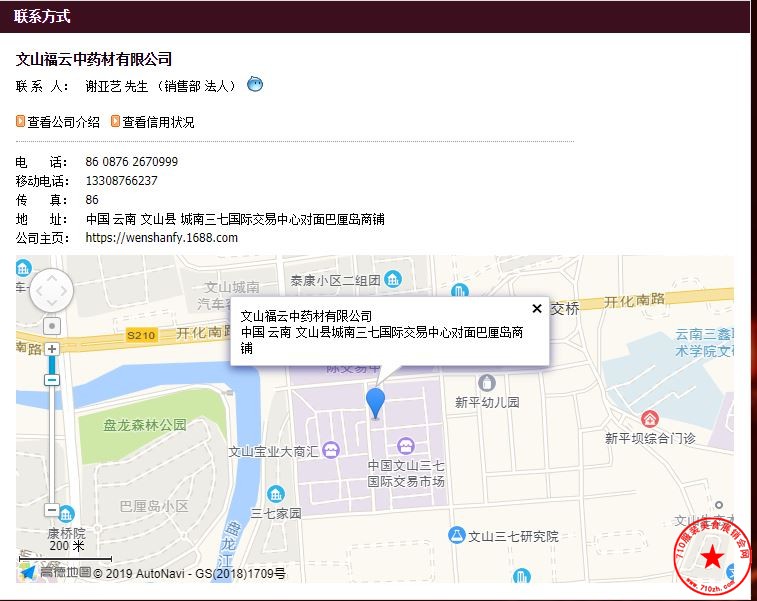Viewport: 757px width, 601px height.
Task: Click the zoom slider handle
Action: [x=52, y=380]
